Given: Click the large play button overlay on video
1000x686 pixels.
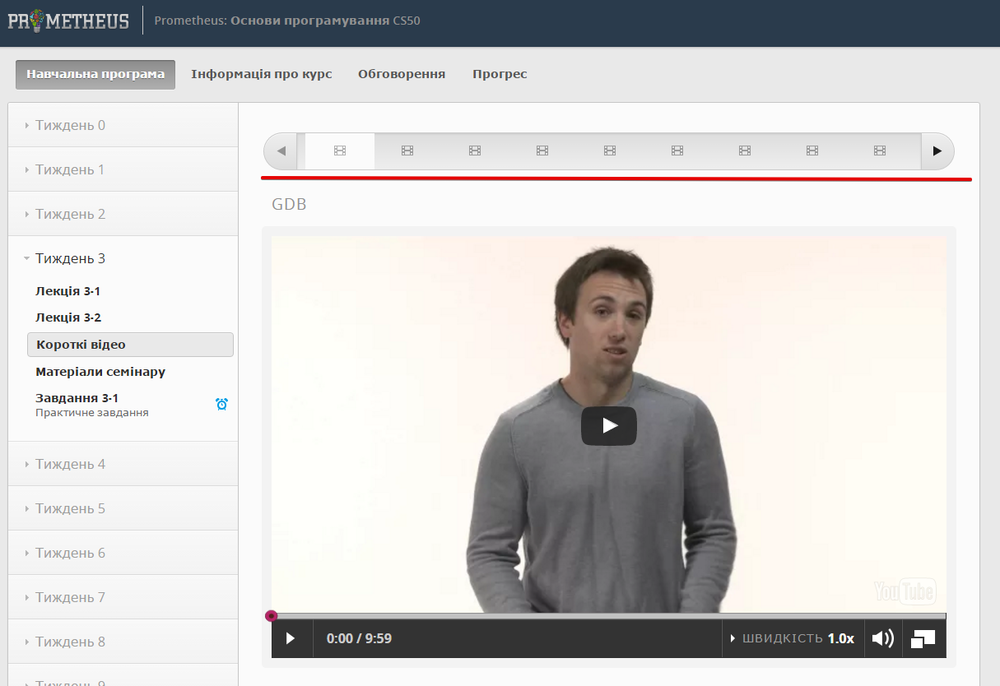Looking at the screenshot, I should click(608, 425).
